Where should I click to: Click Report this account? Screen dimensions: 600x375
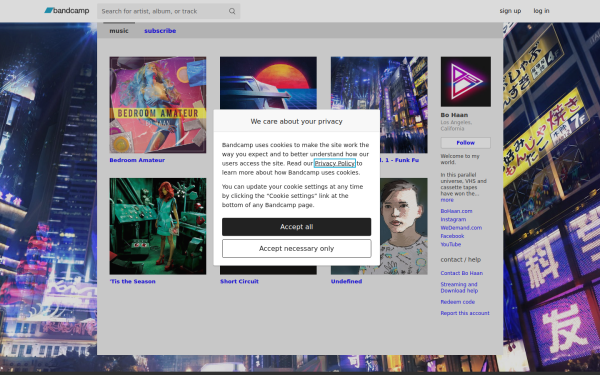click(x=465, y=313)
